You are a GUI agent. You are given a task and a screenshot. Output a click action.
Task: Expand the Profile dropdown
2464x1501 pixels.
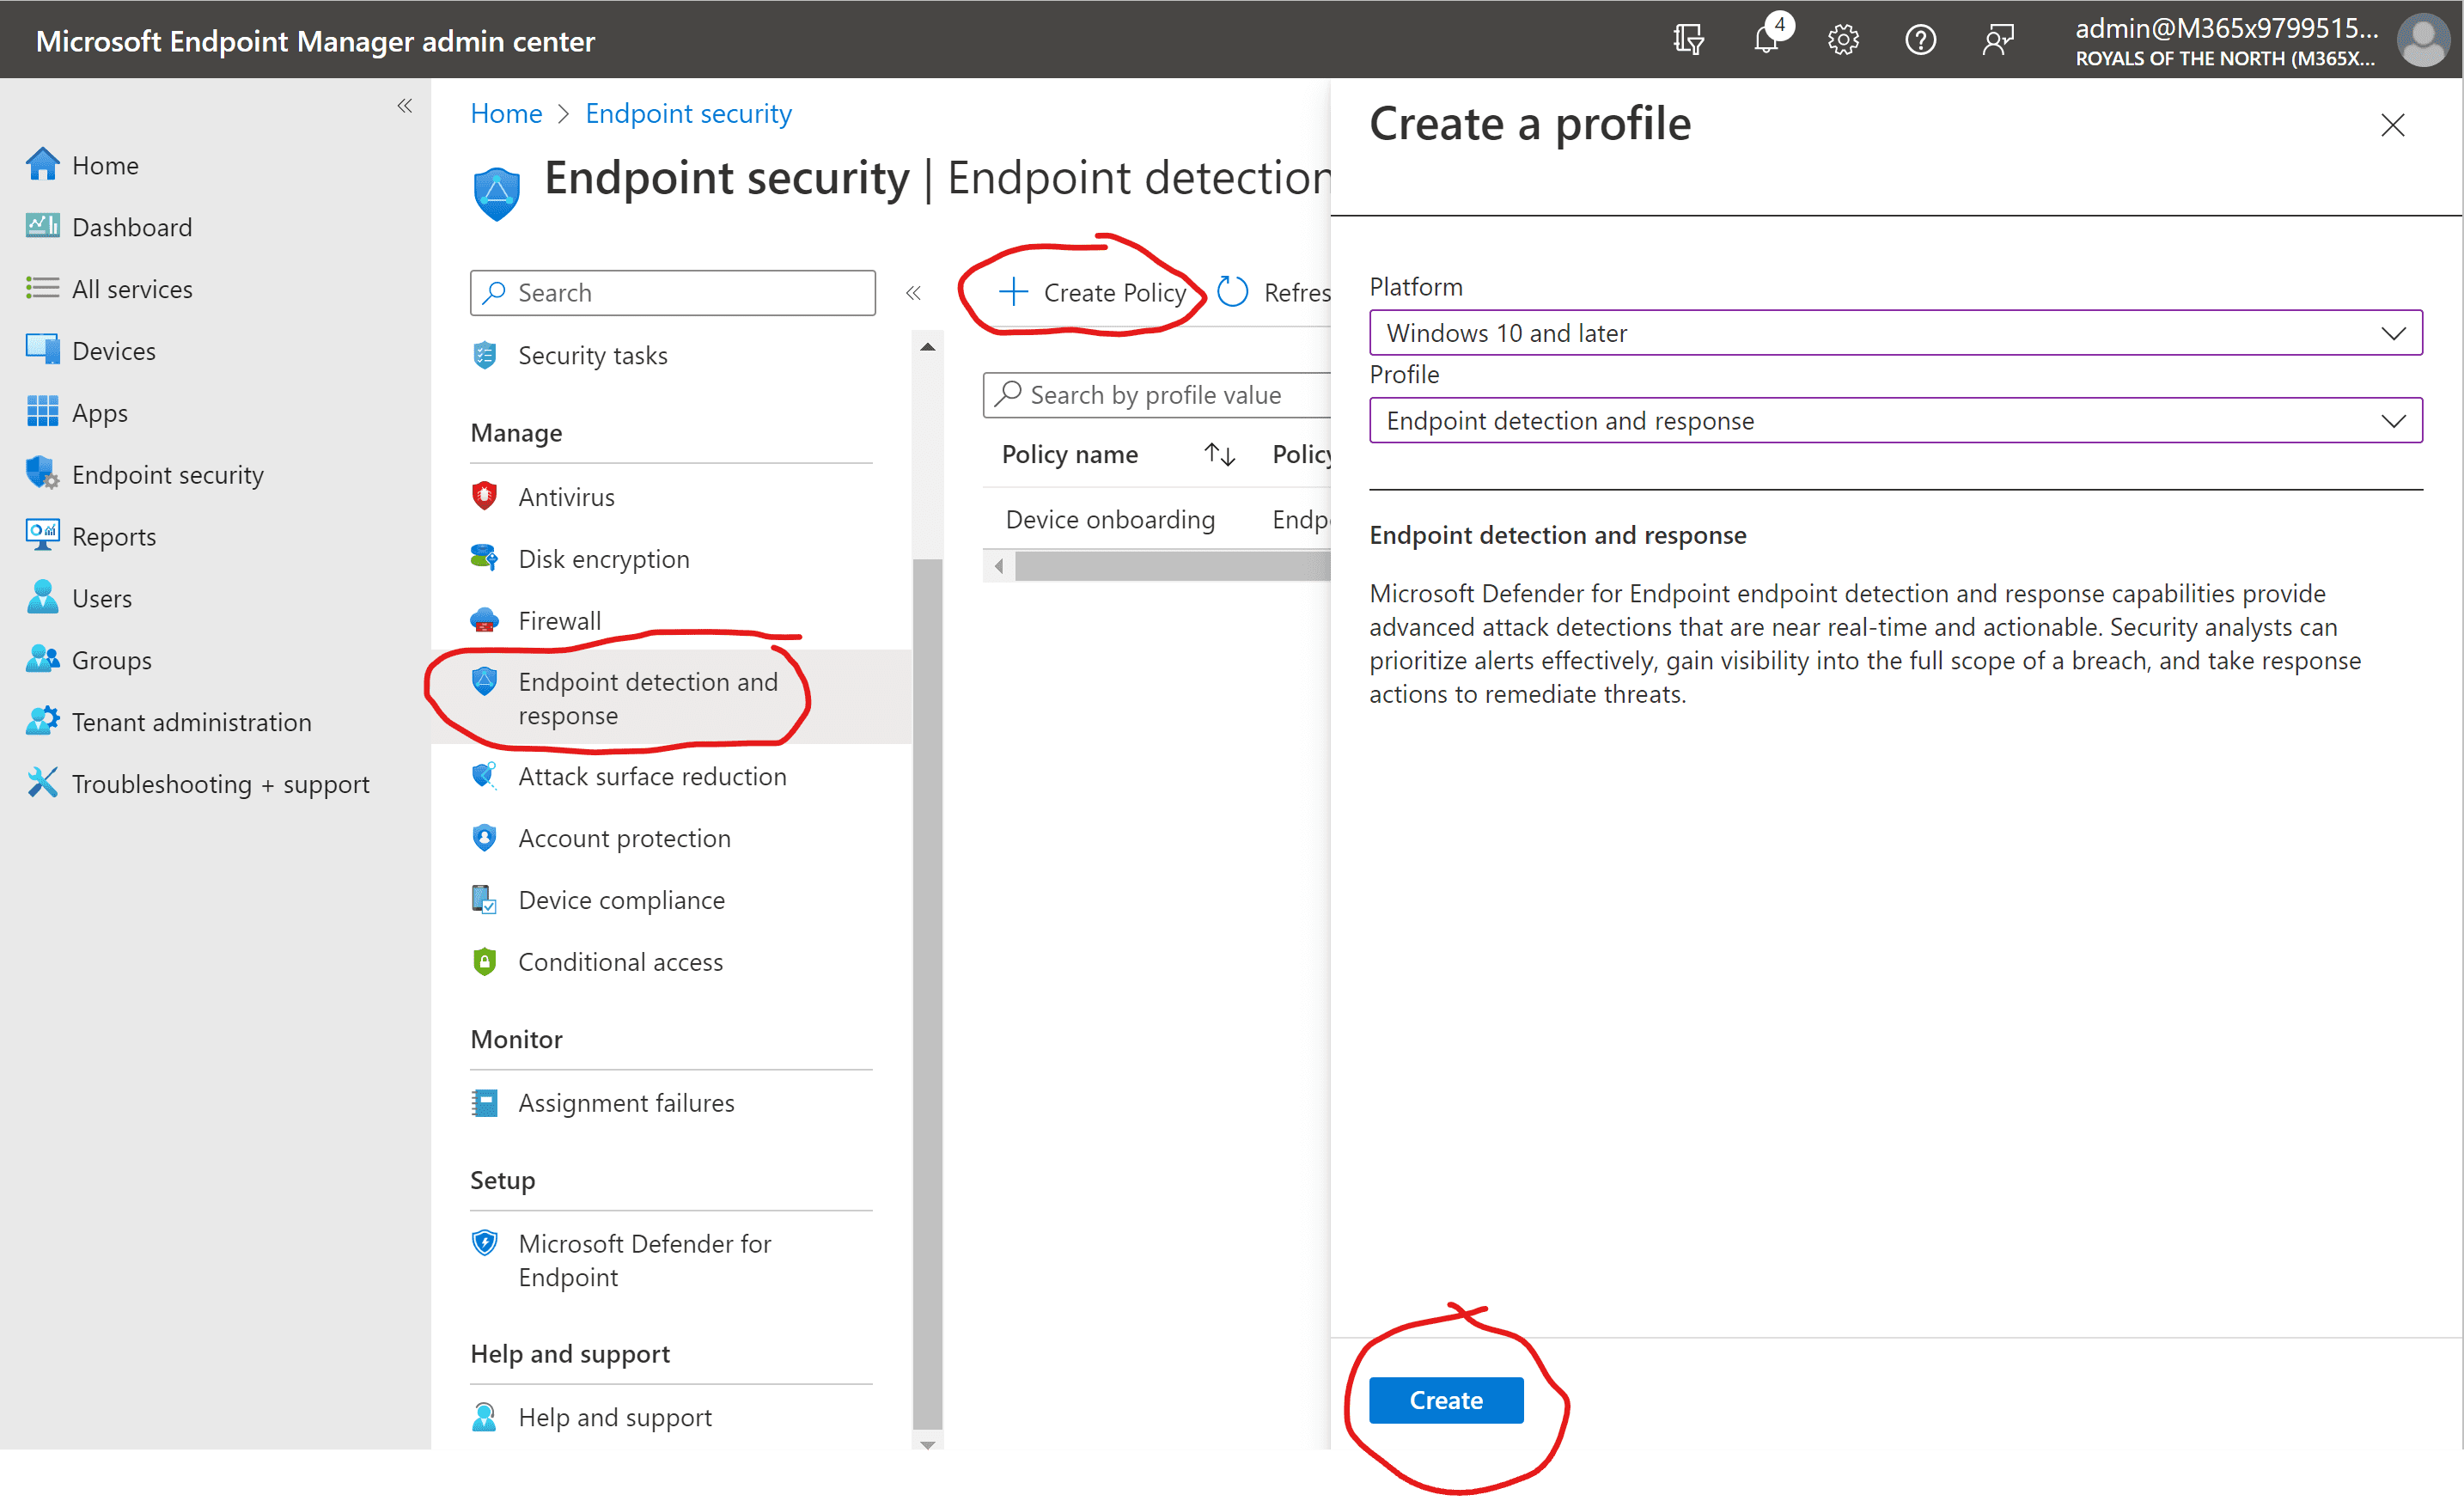(x=2392, y=420)
